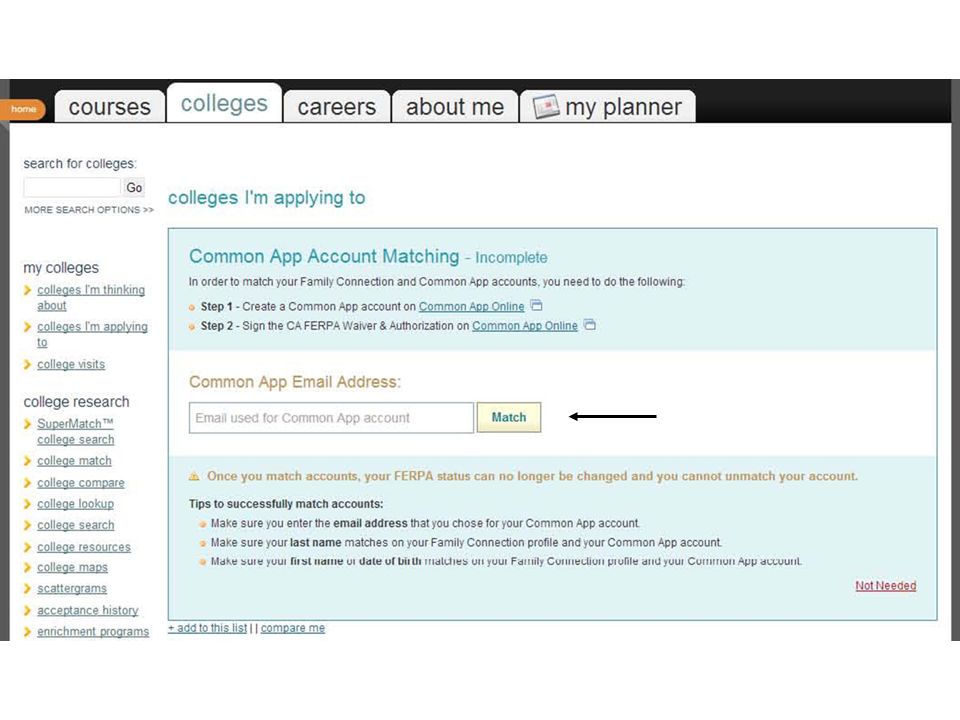Go to the about me tab
960x720 pixels.
455,107
